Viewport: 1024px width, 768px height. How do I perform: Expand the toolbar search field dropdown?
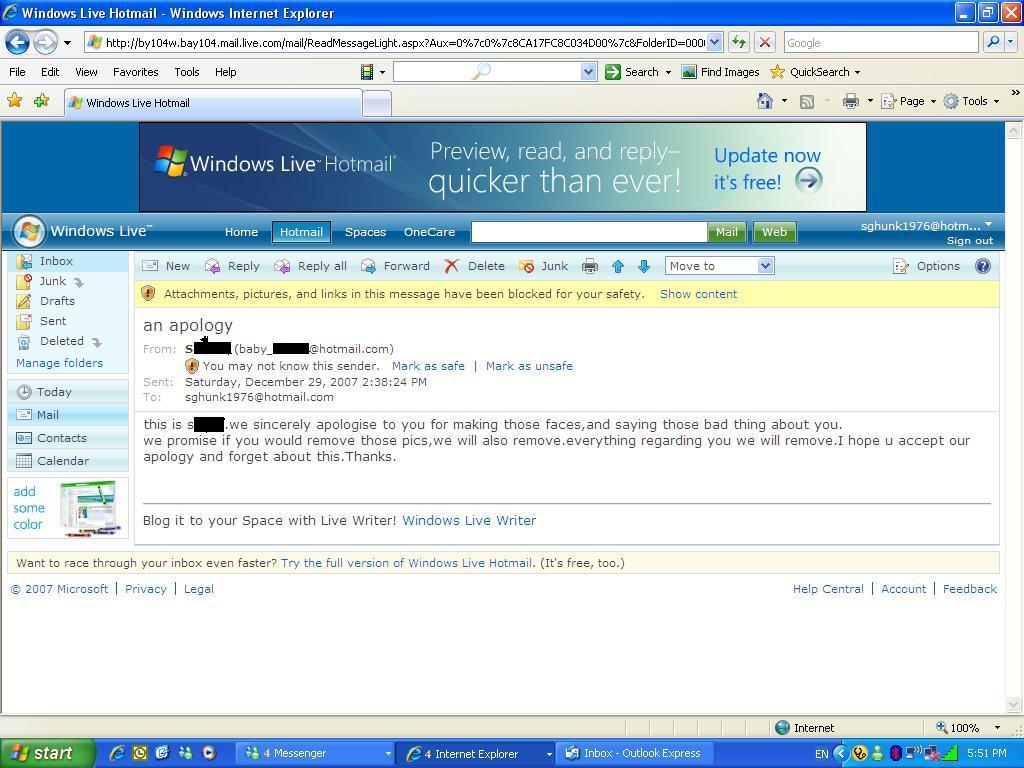(588, 72)
